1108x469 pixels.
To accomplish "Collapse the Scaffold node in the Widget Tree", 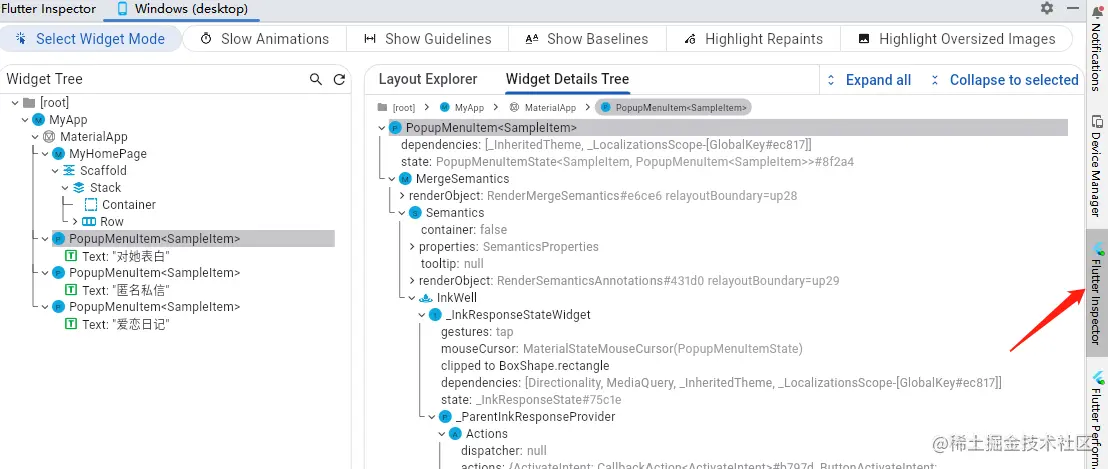I will (55, 171).
